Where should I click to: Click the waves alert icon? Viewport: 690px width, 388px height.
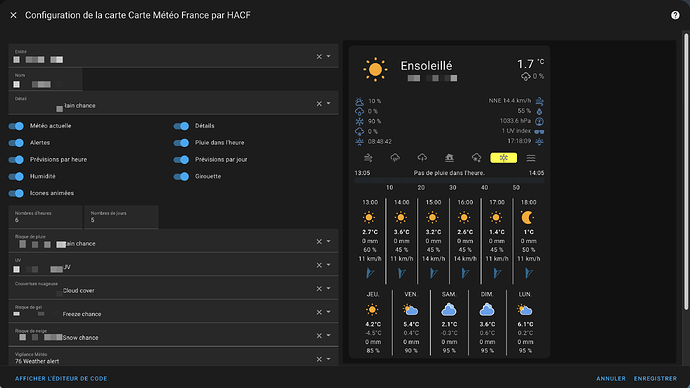click(x=531, y=157)
